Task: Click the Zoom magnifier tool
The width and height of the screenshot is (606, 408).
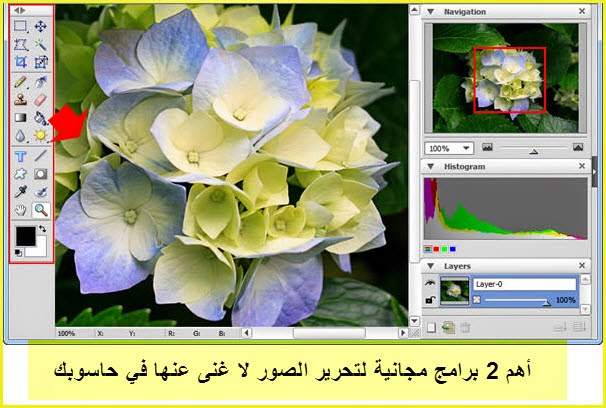Action: click(x=41, y=209)
